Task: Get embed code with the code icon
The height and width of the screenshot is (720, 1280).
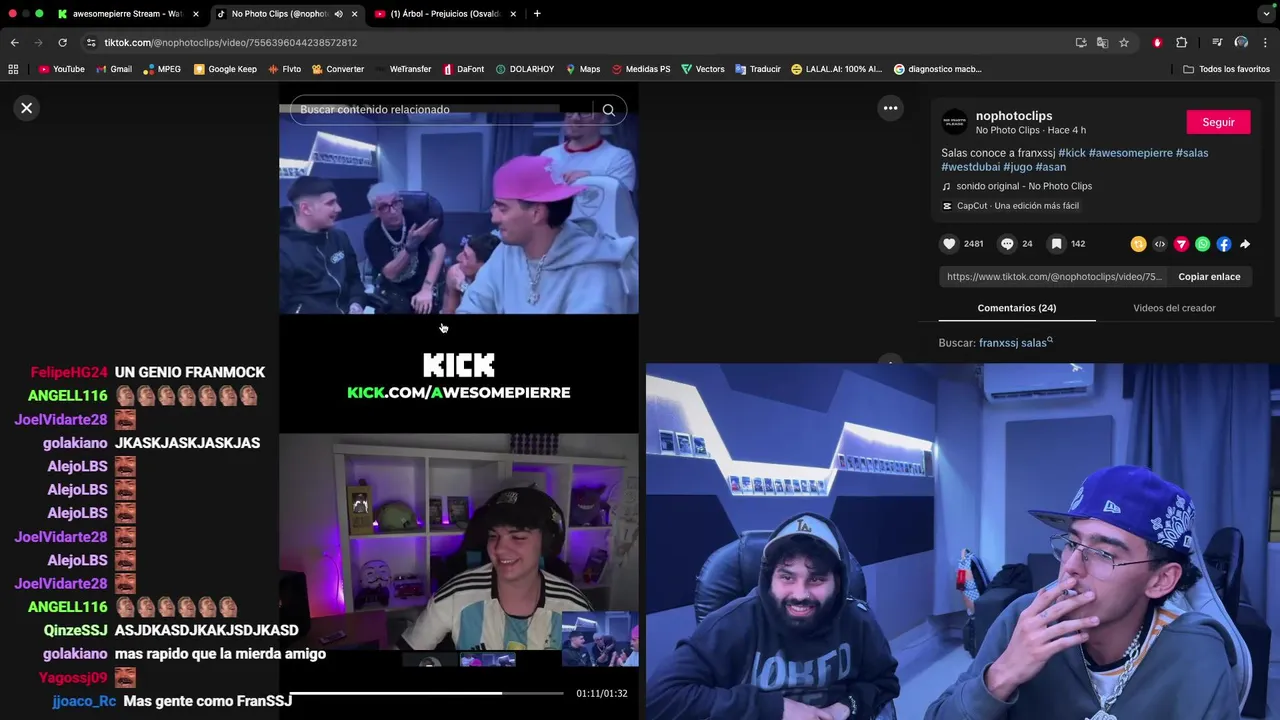Action: (x=1160, y=244)
